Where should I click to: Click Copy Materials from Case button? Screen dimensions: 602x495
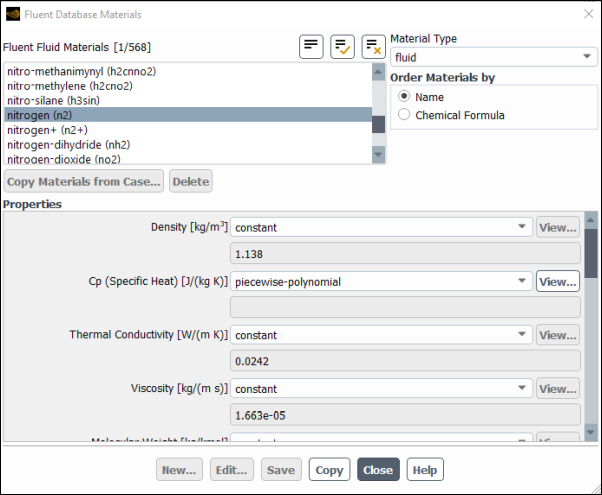84,181
